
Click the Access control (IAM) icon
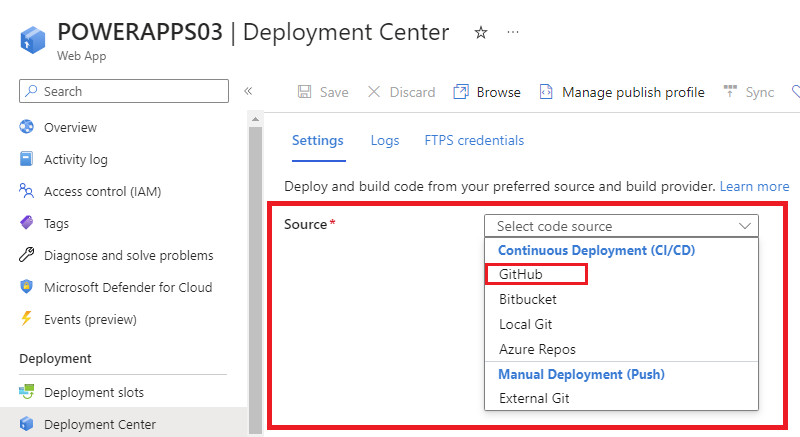[x=27, y=191]
